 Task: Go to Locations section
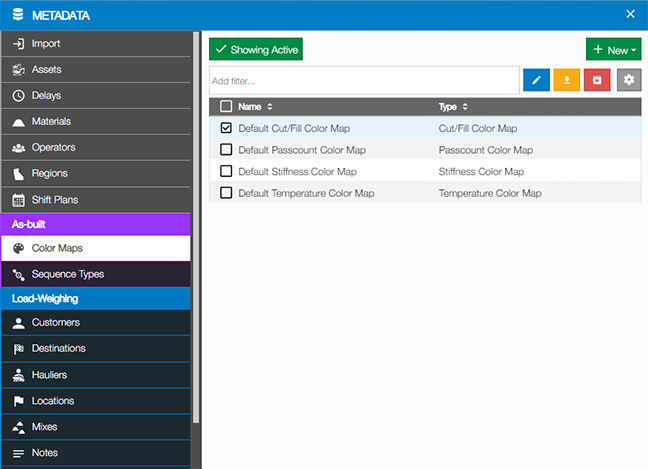[x=95, y=401]
